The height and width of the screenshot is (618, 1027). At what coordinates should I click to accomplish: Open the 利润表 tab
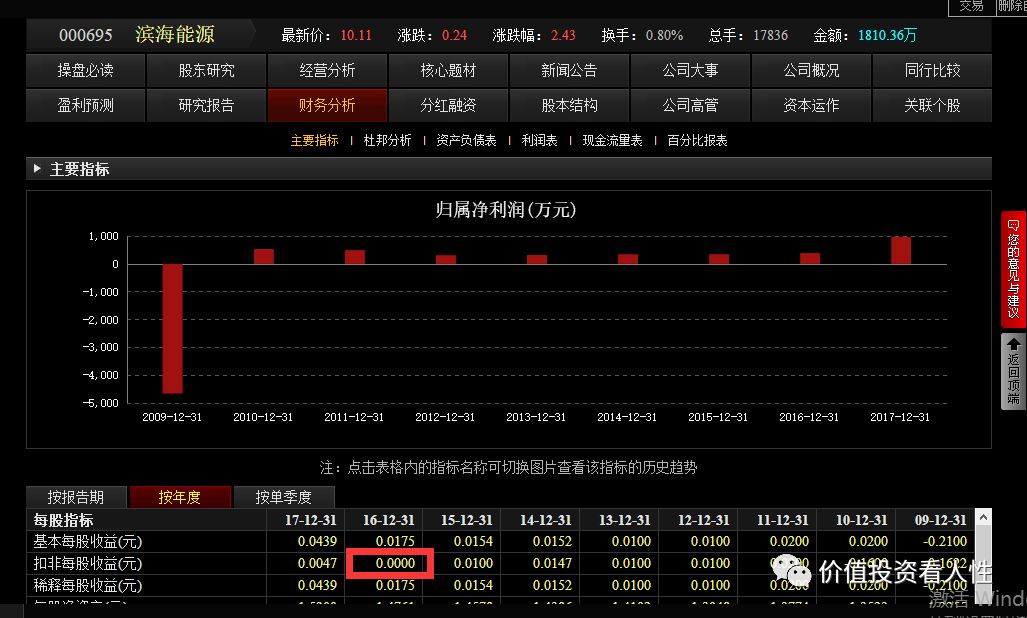(x=539, y=140)
